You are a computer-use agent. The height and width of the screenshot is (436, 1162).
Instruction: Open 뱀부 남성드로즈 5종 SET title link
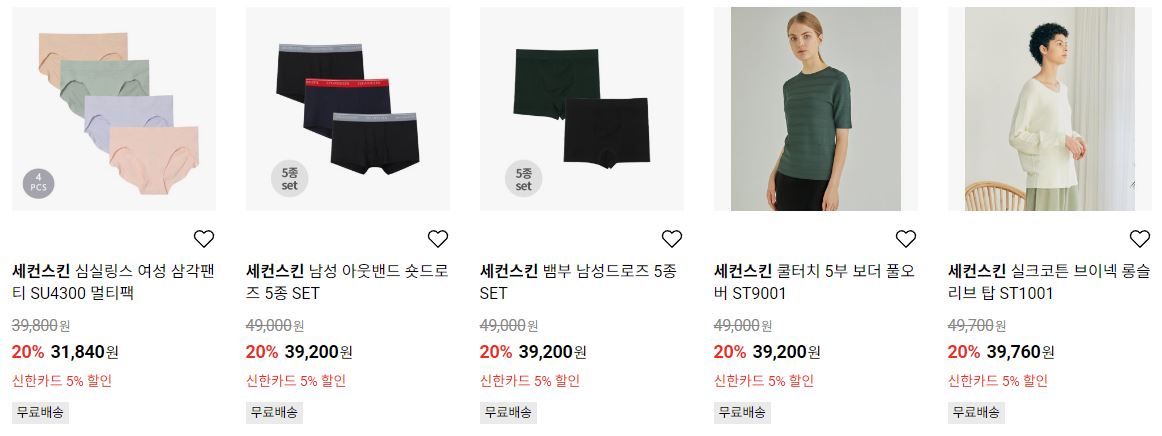pos(578,283)
